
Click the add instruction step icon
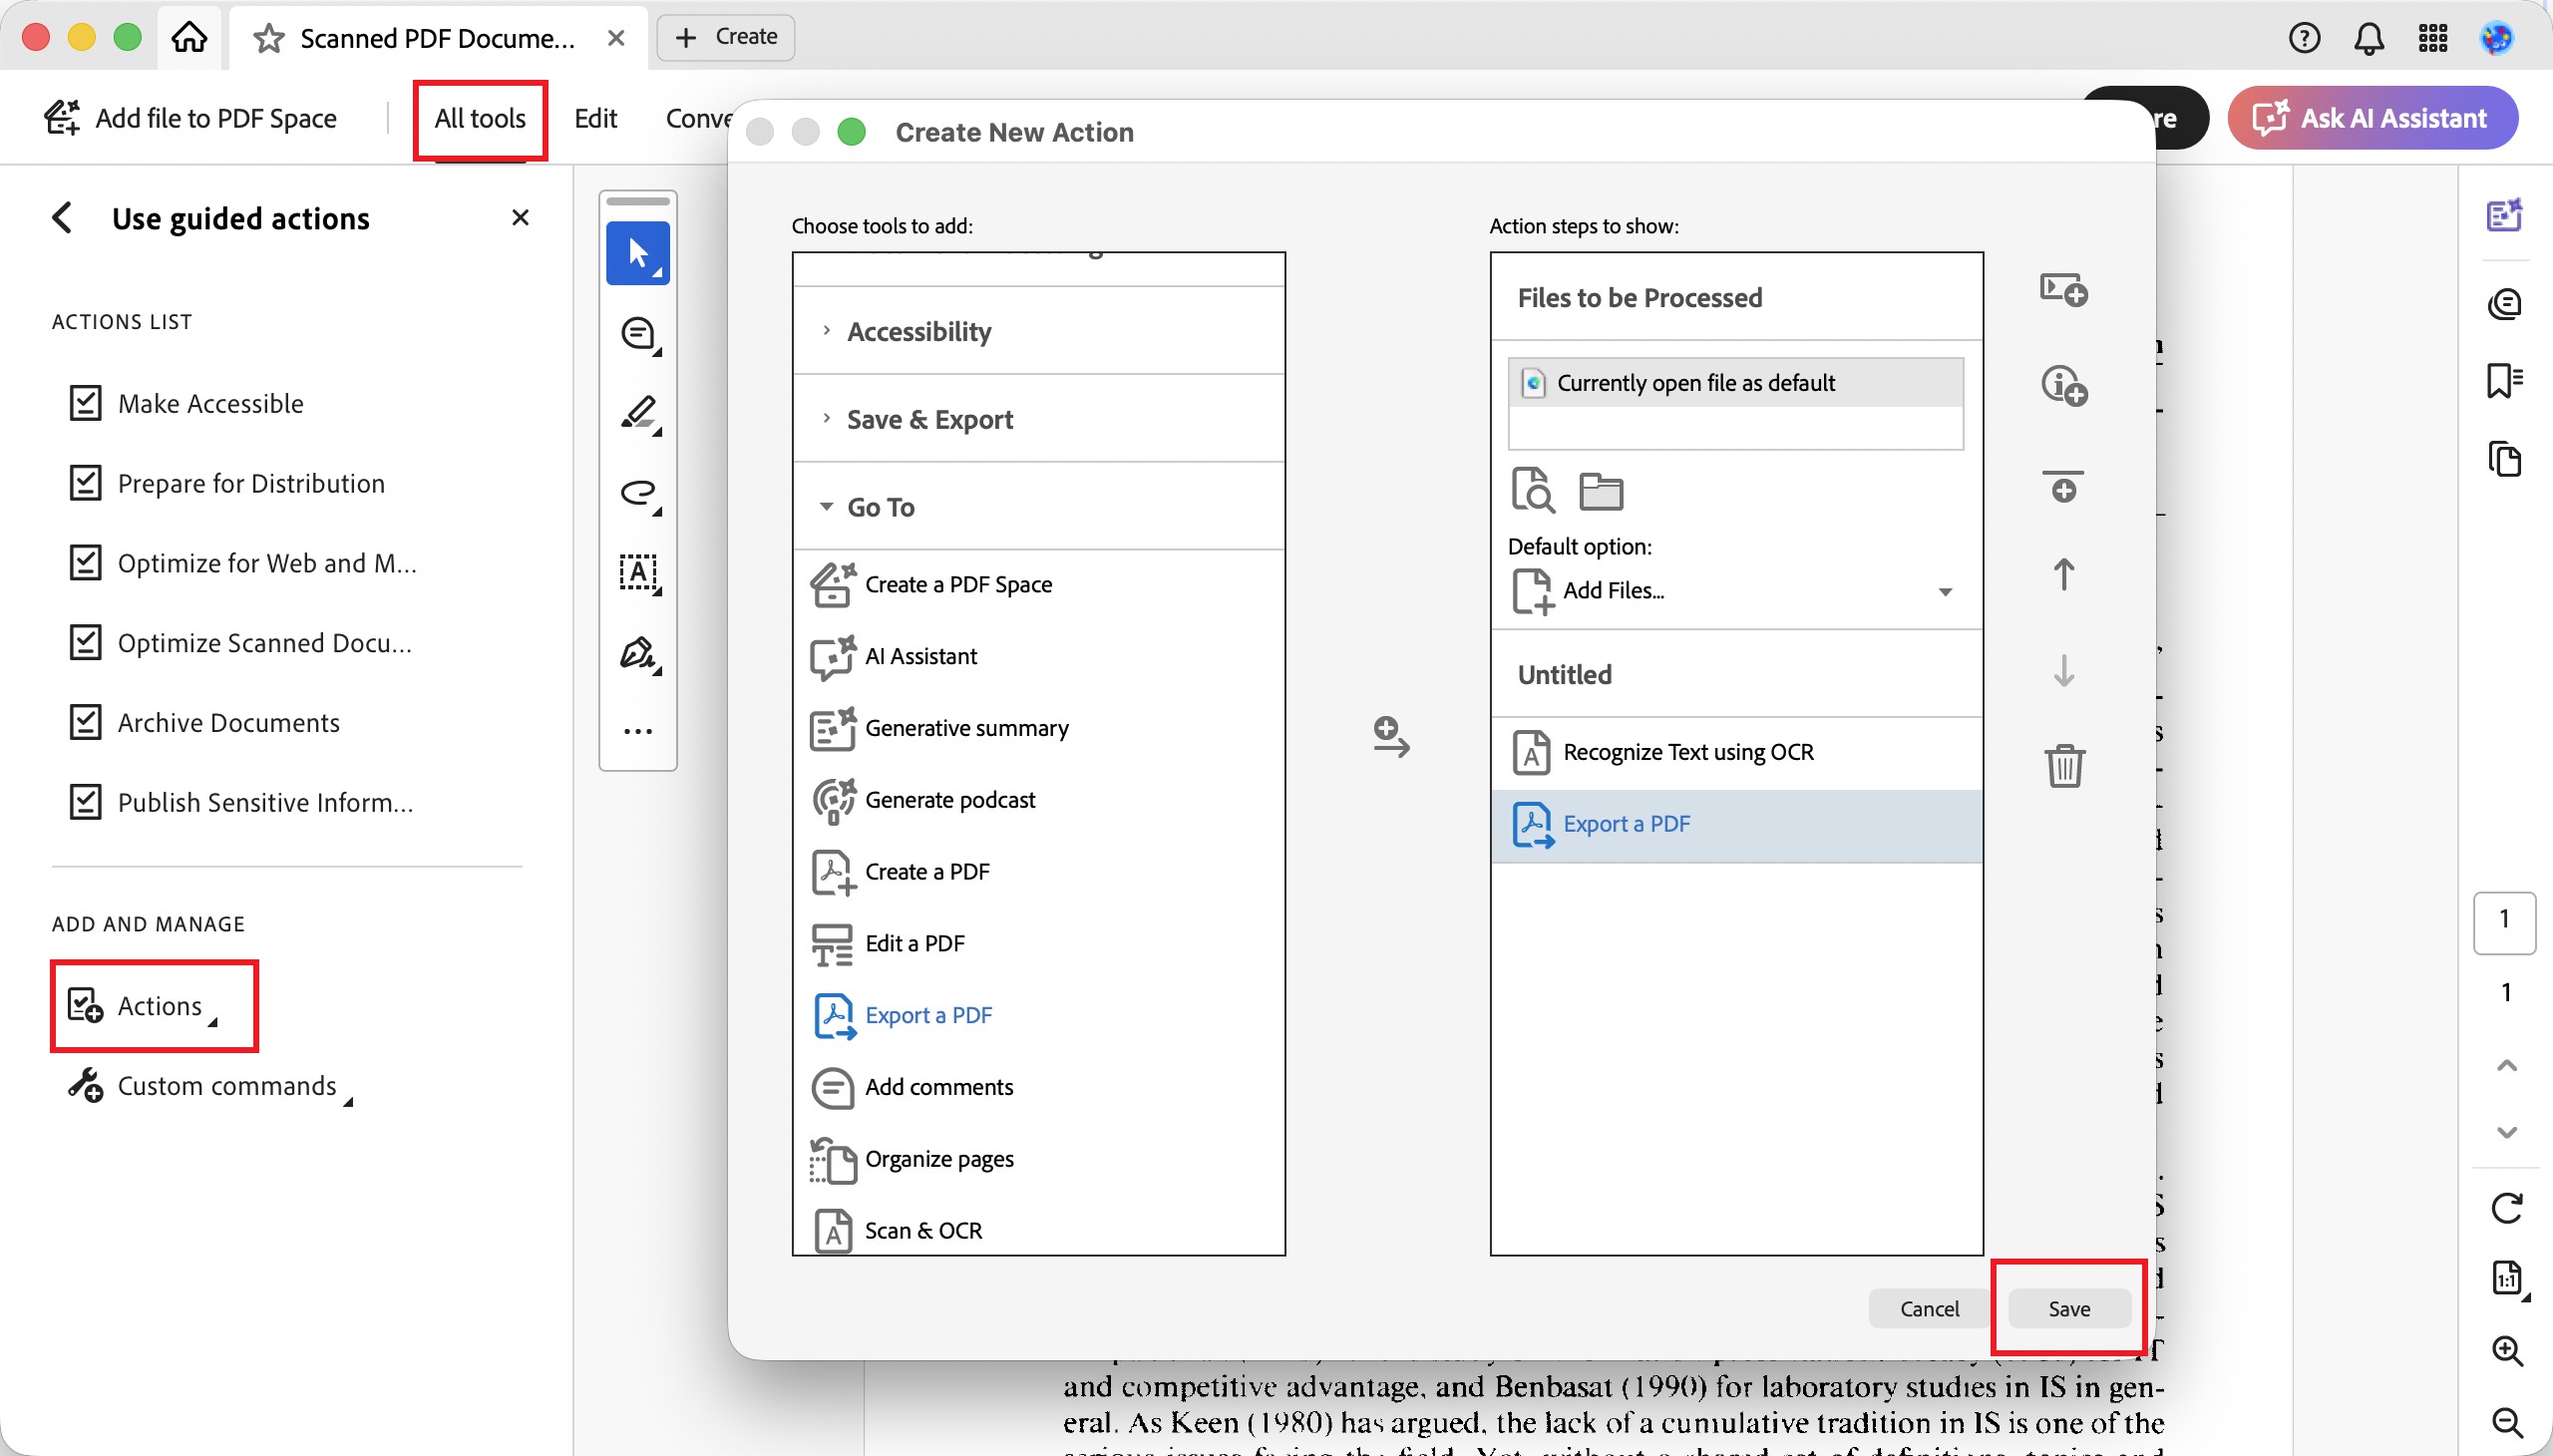coord(2063,289)
